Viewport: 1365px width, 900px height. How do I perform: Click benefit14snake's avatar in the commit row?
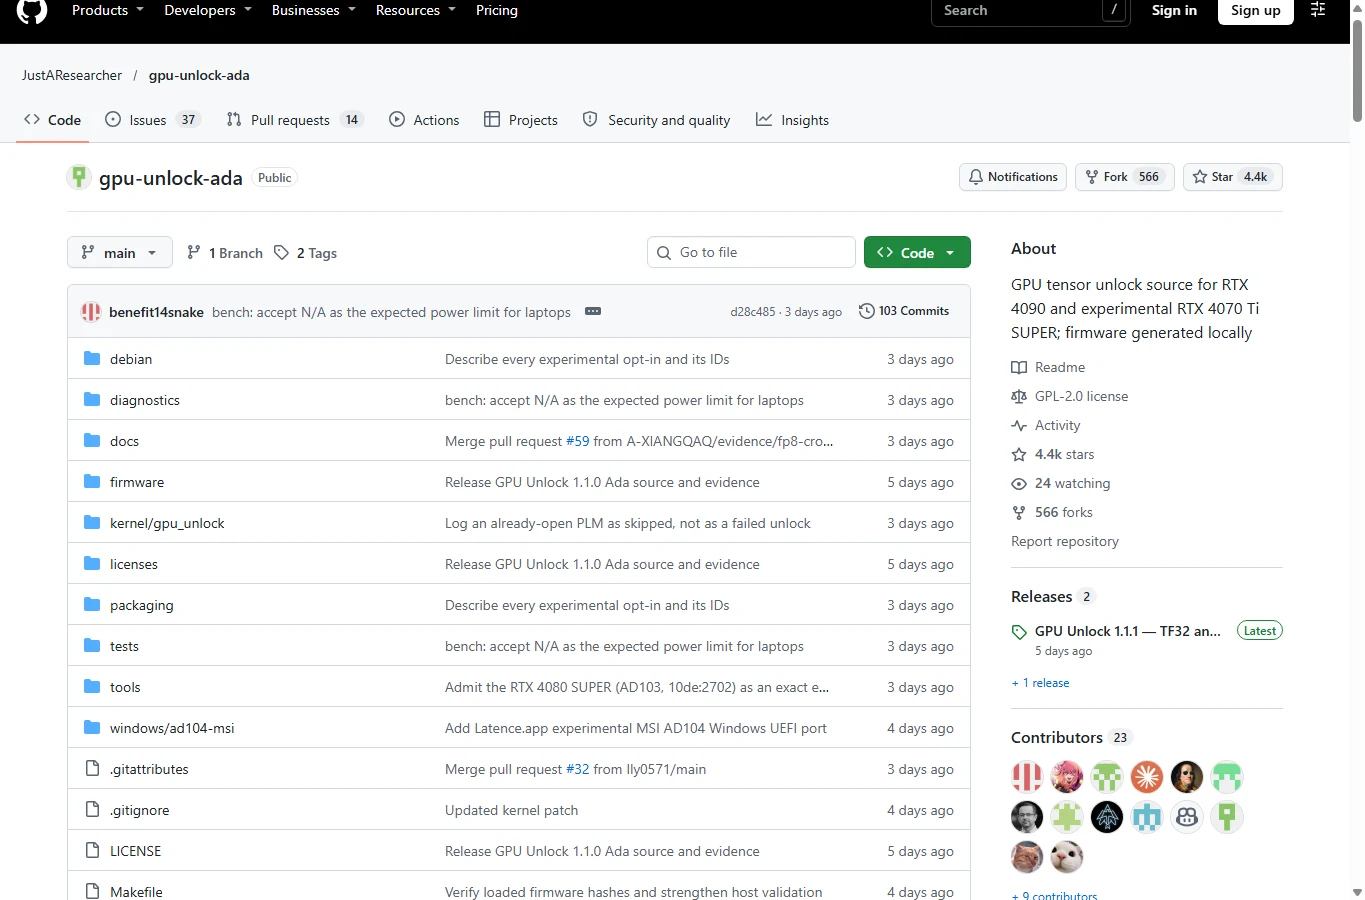91,312
